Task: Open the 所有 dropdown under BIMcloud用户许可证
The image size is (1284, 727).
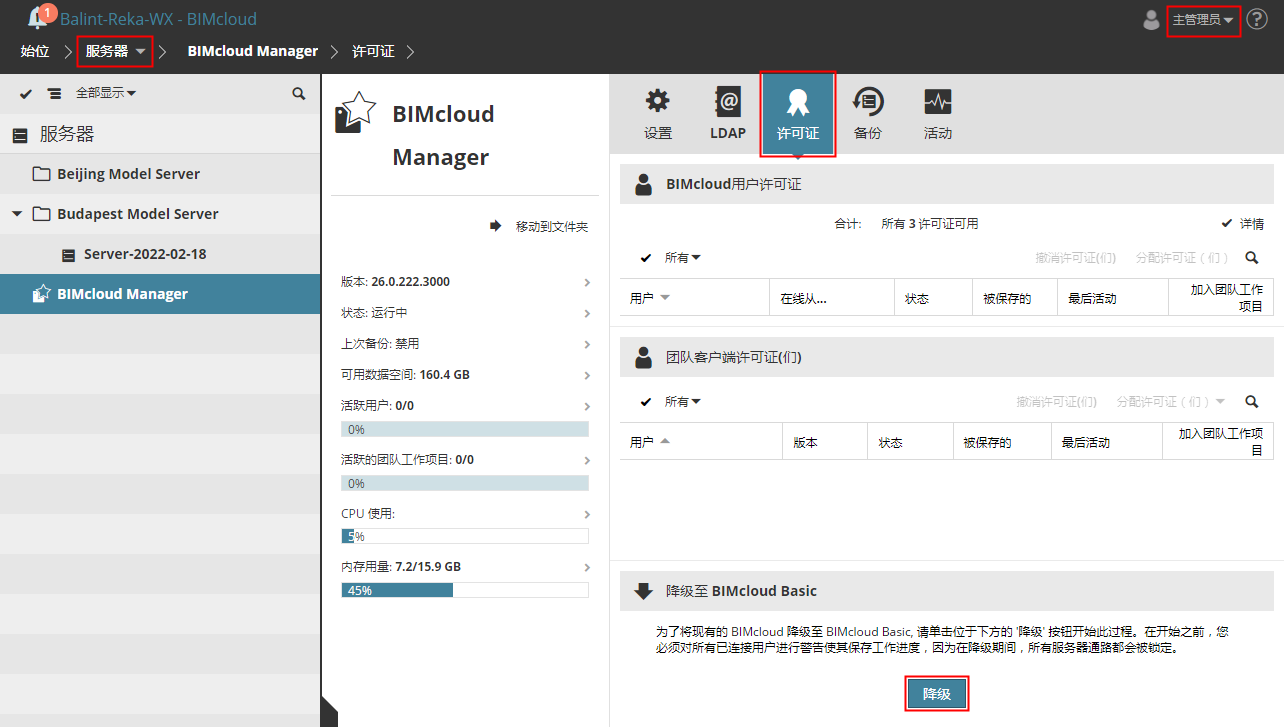Action: coord(683,258)
